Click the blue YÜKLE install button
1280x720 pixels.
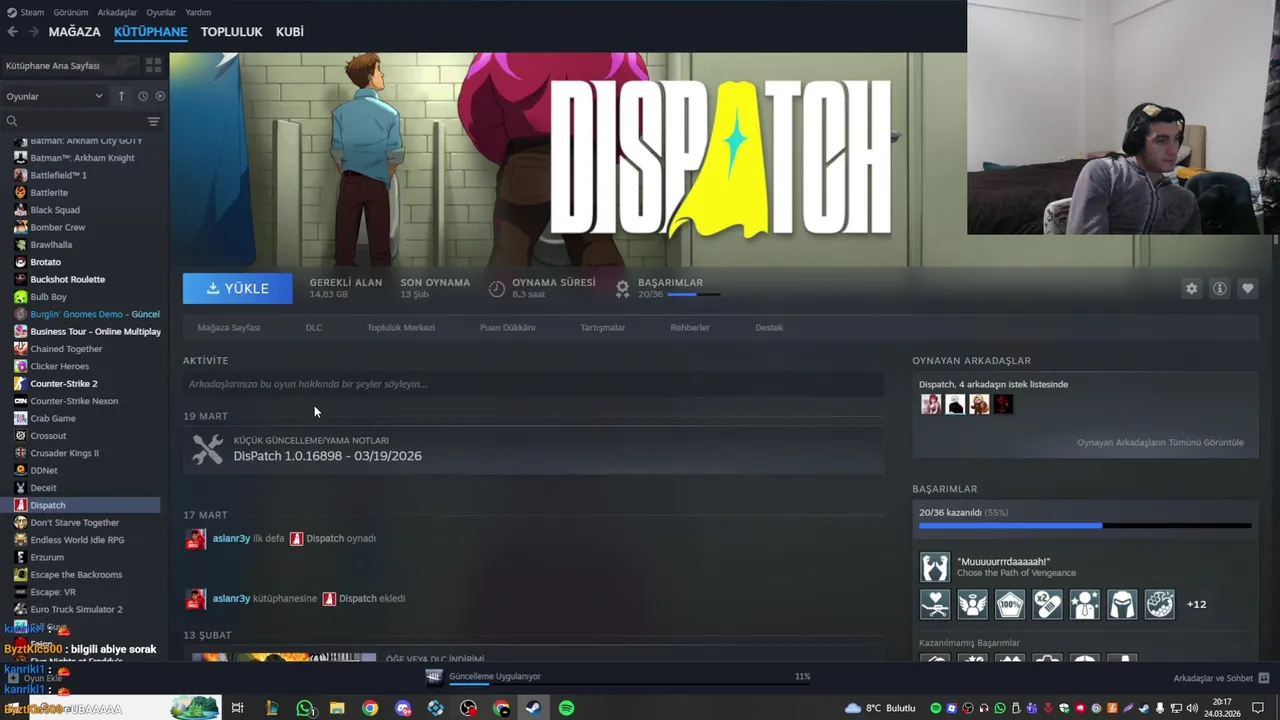238,288
